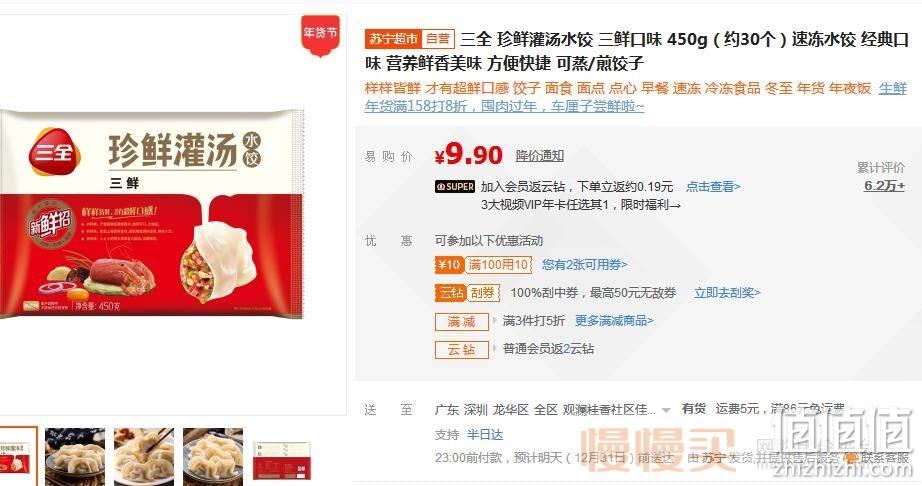Image resolution: width=922 pixels, height=486 pixels.
Task: Click the 满减 promotion tag
Action: (462, 321)
